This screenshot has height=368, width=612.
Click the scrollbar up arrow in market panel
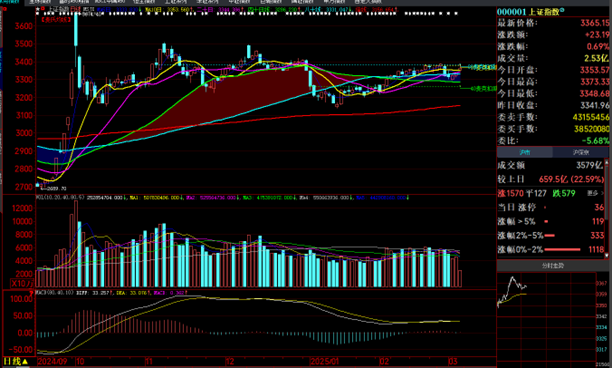coord(607,161)
